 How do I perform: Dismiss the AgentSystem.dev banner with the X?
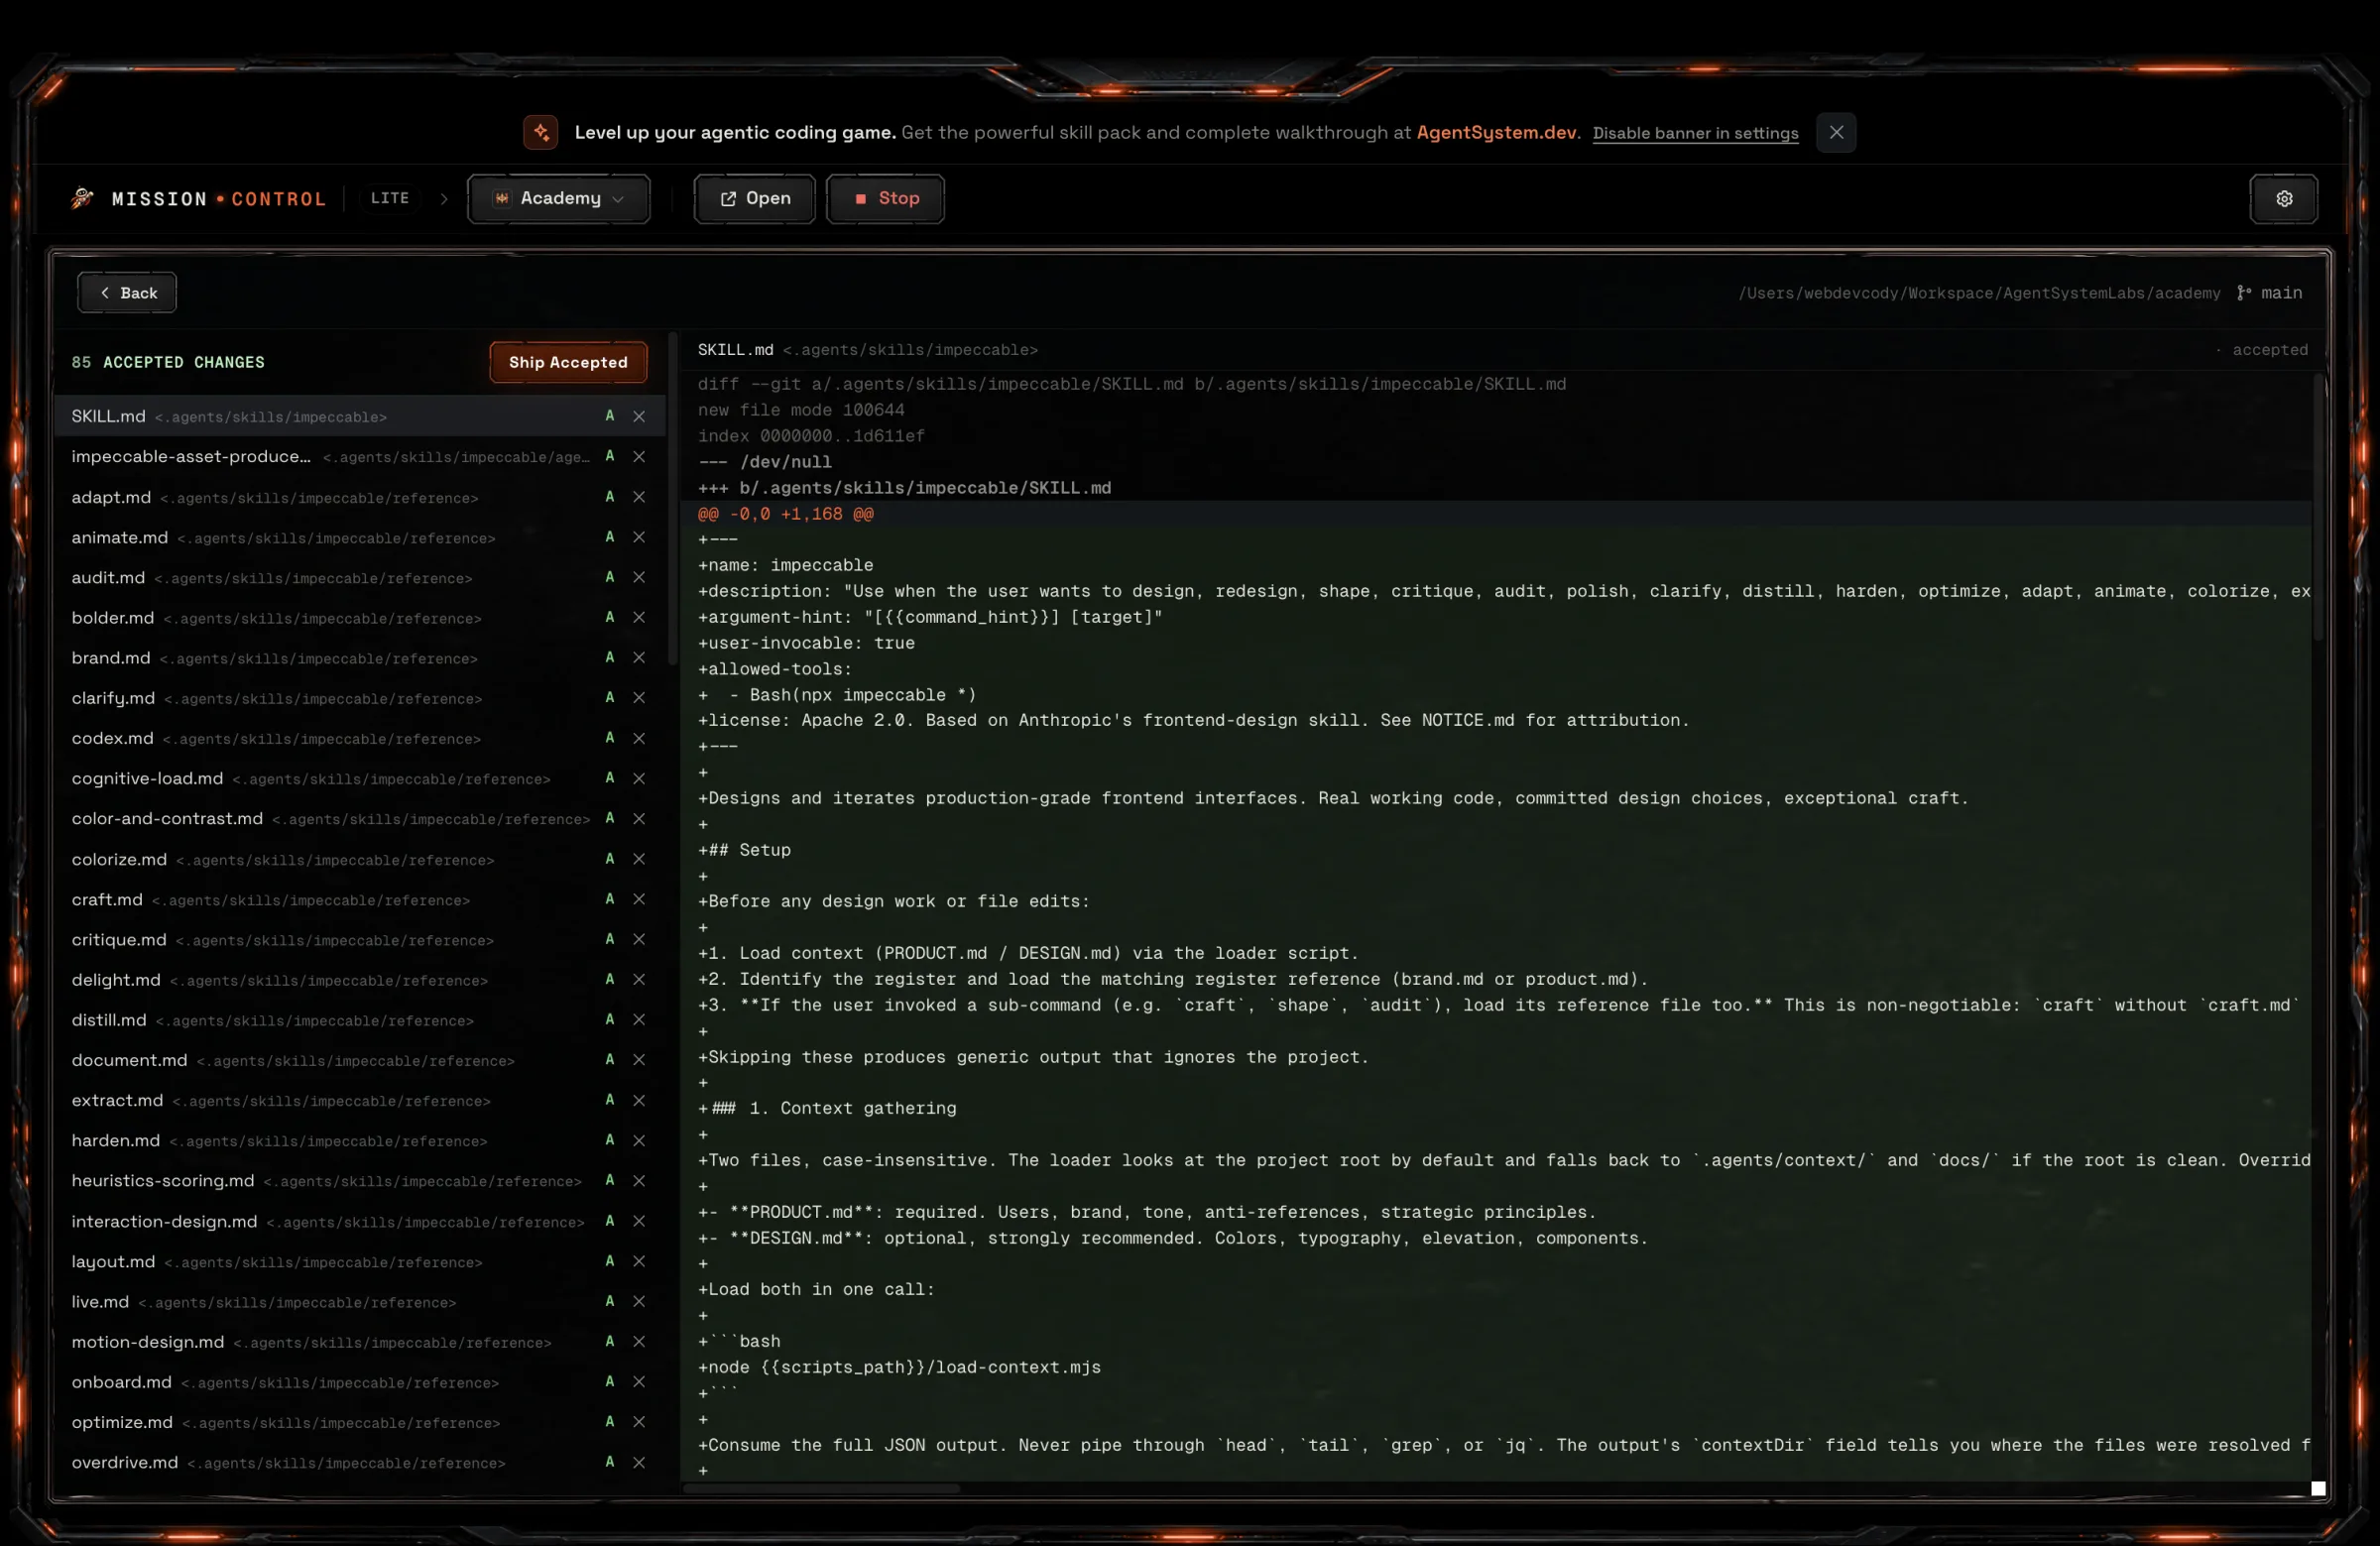[1836, 132]
